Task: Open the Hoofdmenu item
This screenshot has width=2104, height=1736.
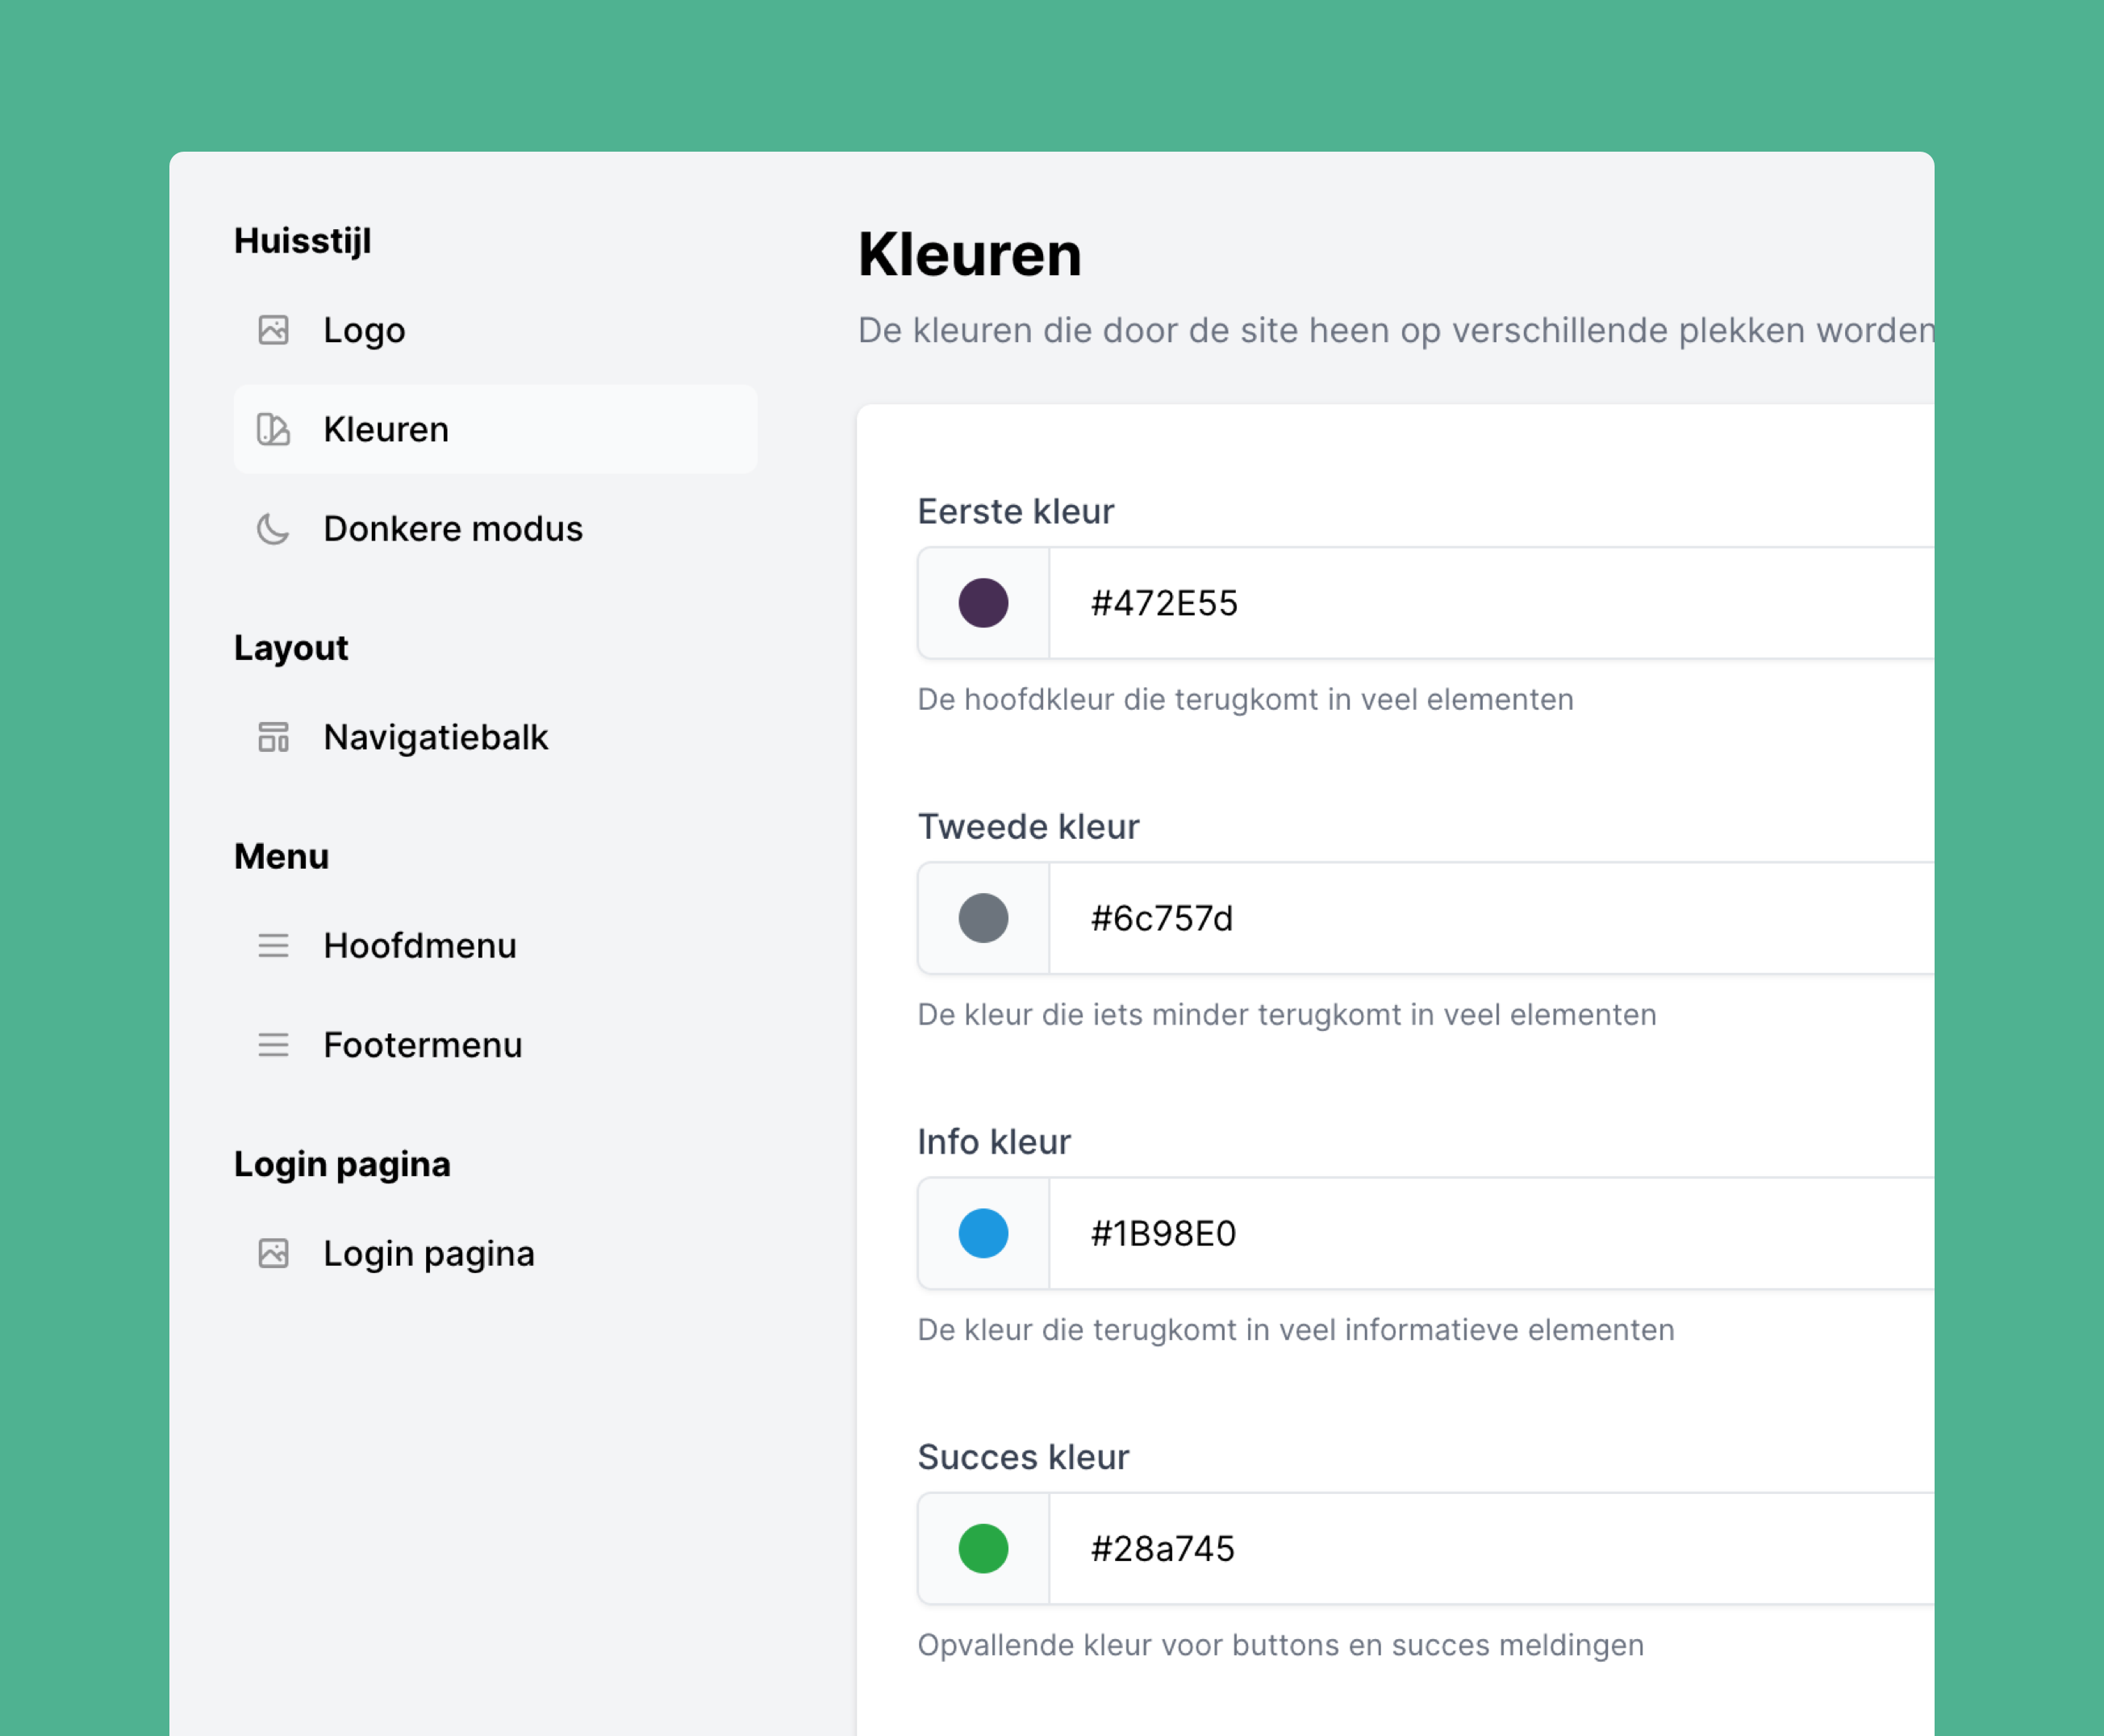Action: click(419, 945)
